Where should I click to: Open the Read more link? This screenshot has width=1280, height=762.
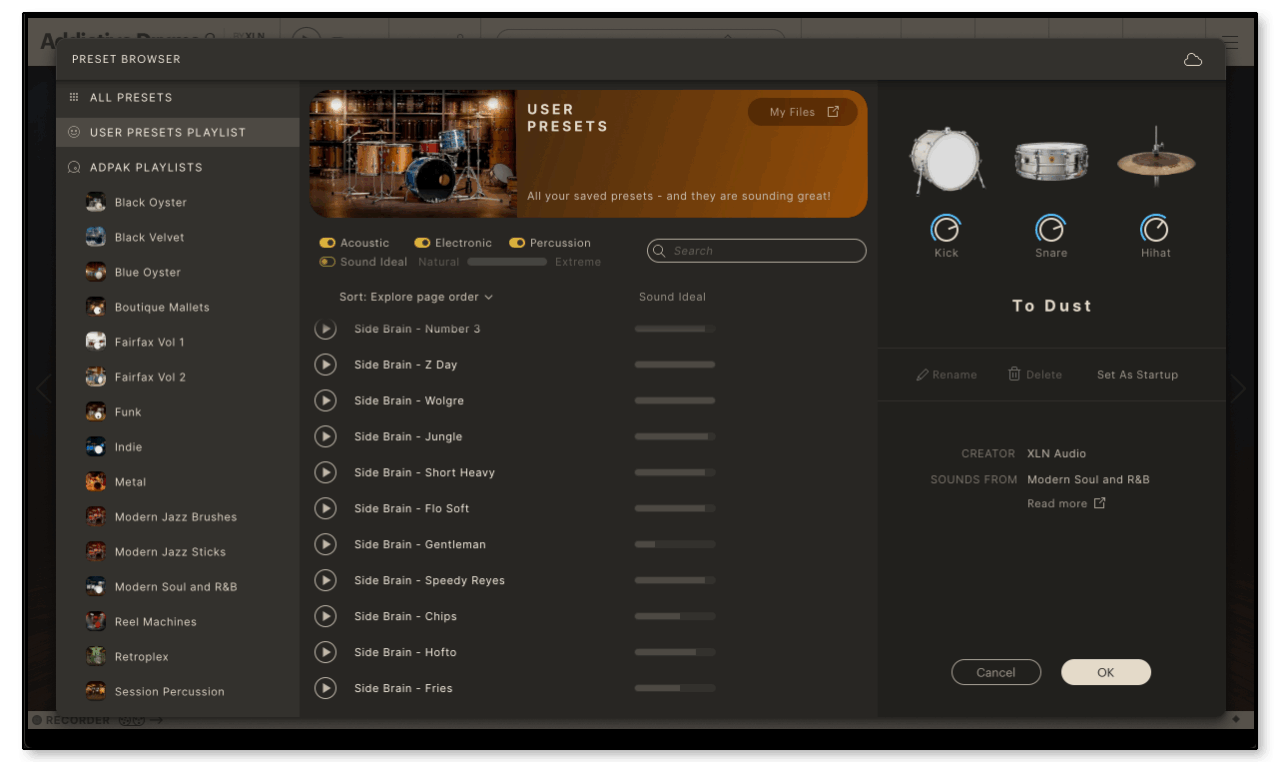(1066, 504)
